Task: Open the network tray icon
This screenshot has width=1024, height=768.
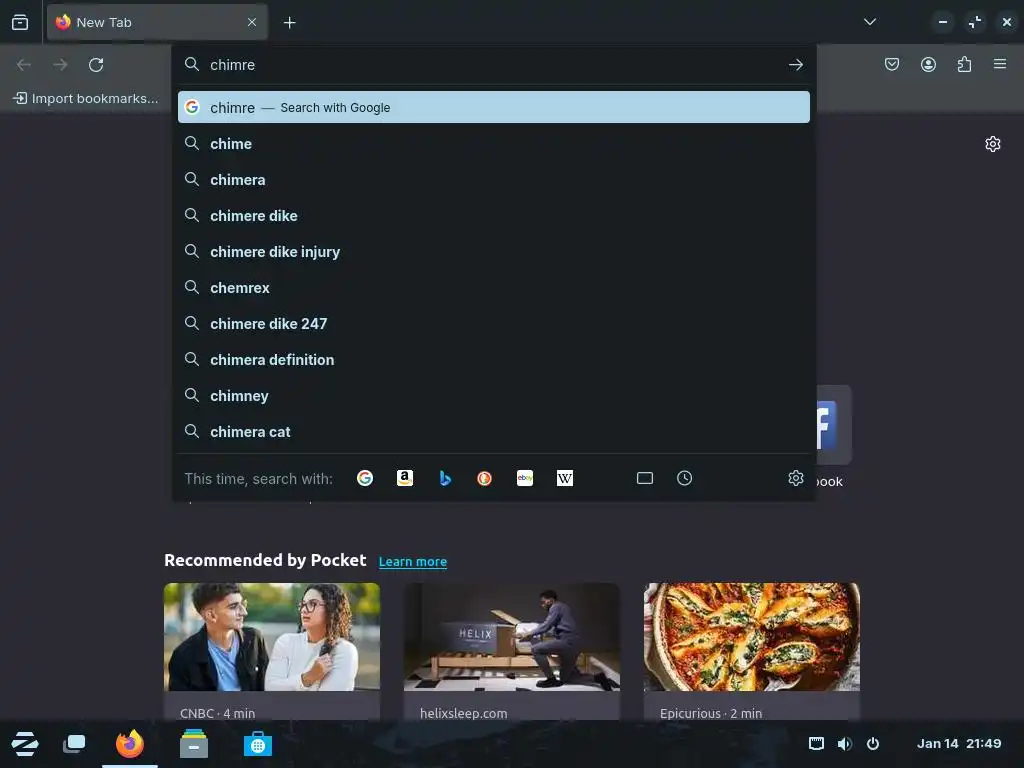Action: point(816,743)
